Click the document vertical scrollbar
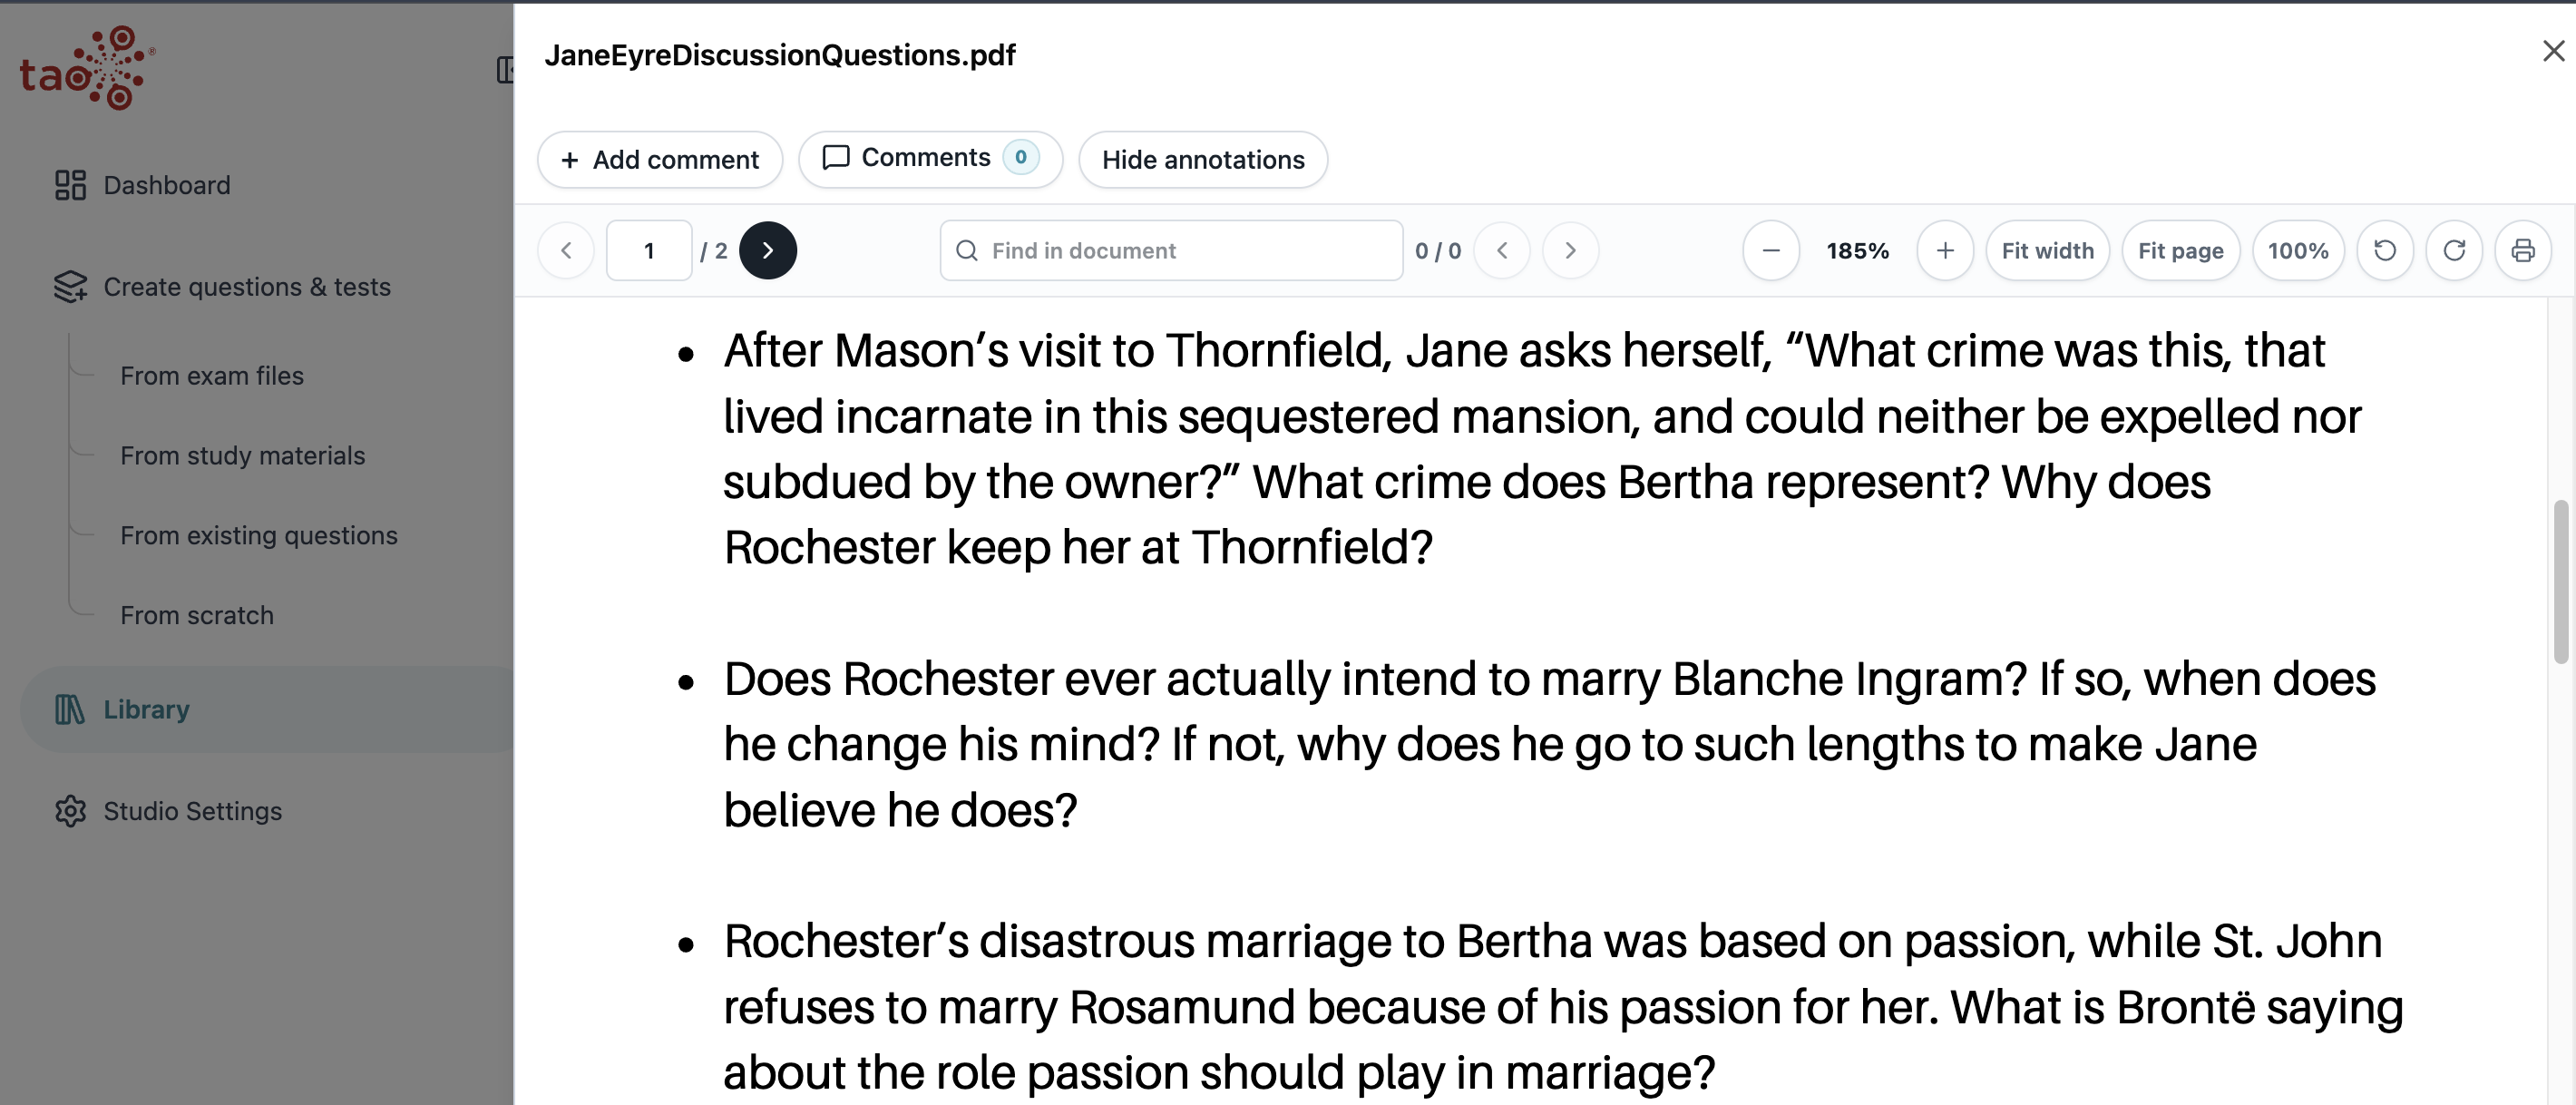Image resolution: width=2576 pixels, height=1105 pixels. point(2561,582)
